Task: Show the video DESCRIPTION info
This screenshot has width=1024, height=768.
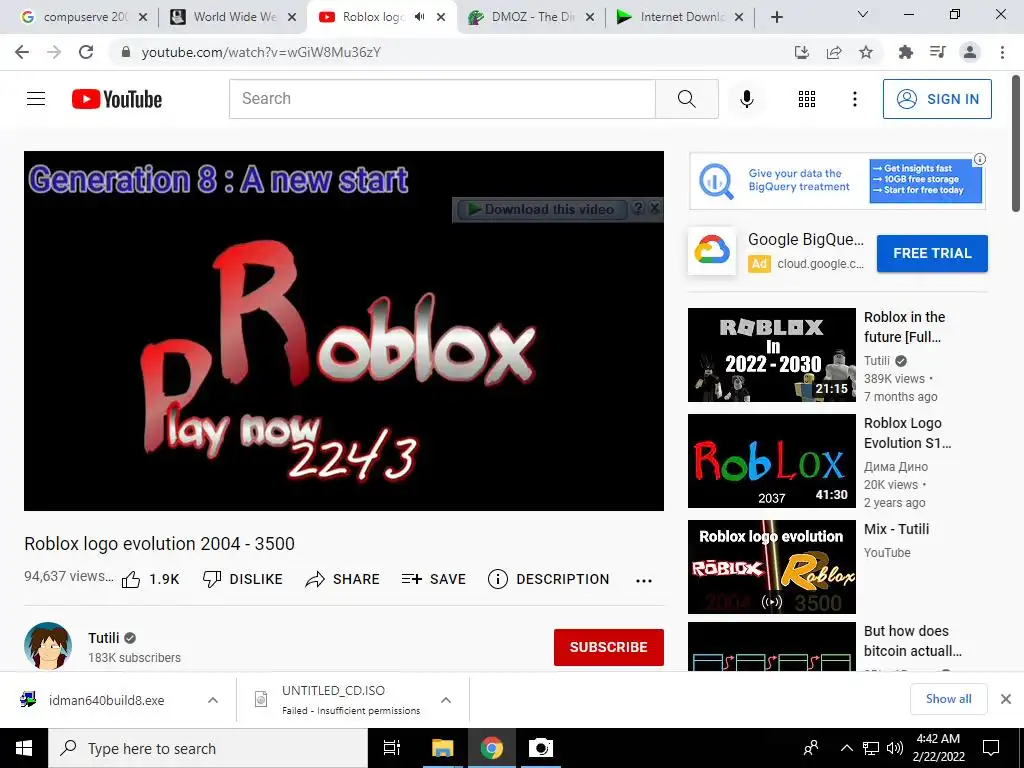Action: tap(549, 579)
